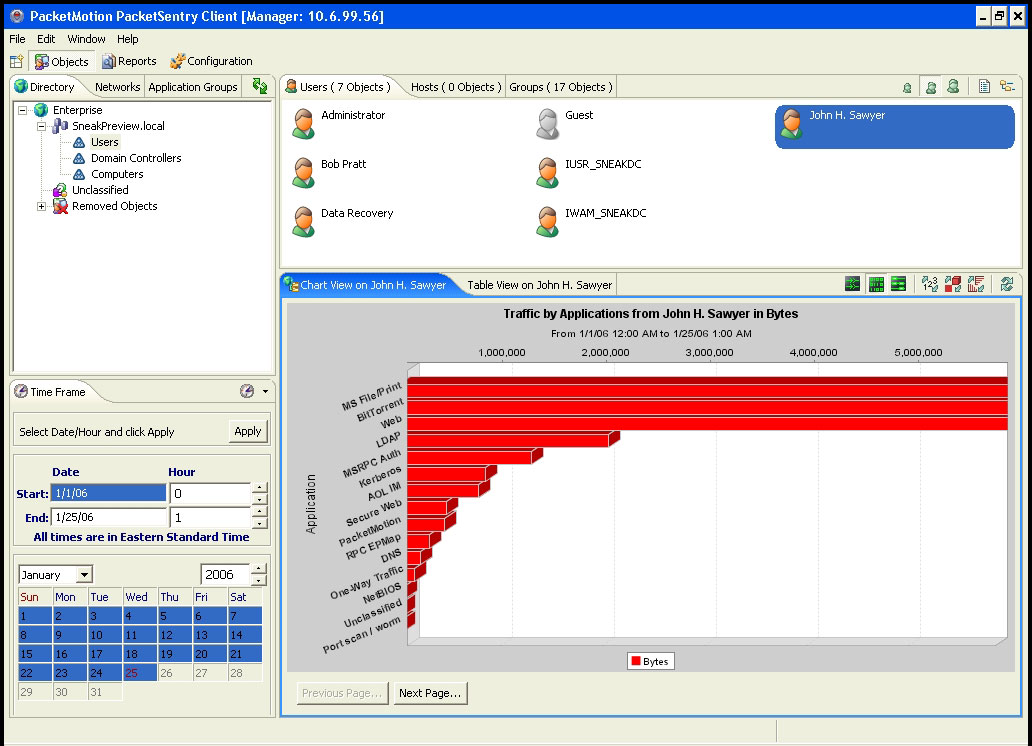Select the Data Recovery user icon
The width and height of the screenshot is (1032, 746).
pyautogui.click(x=303, y=222)
